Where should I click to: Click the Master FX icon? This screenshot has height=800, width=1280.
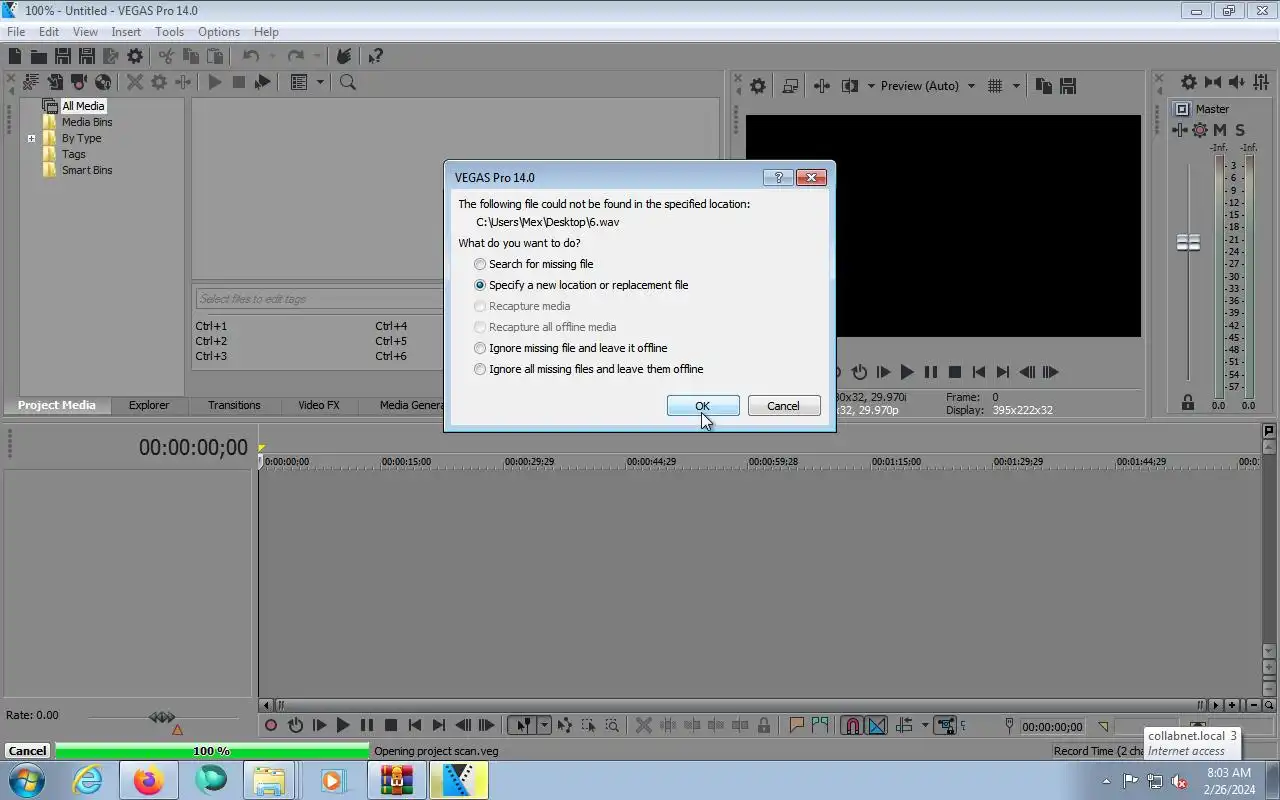coord(1181,130)
